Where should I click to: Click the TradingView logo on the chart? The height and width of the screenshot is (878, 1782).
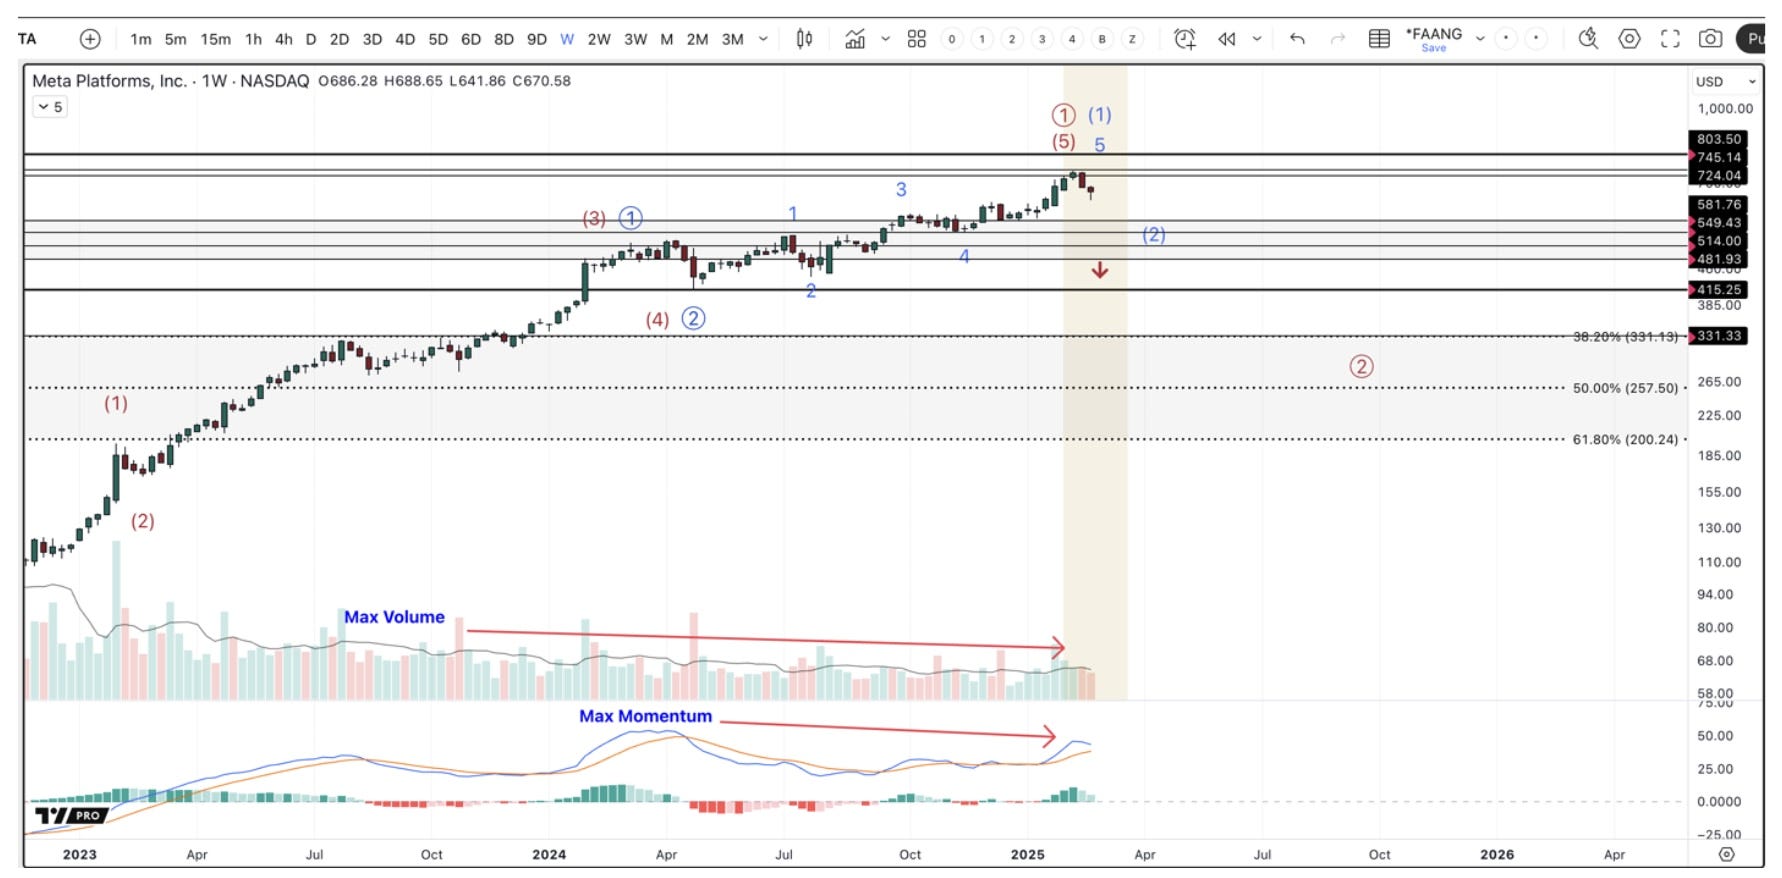[70, 815]
